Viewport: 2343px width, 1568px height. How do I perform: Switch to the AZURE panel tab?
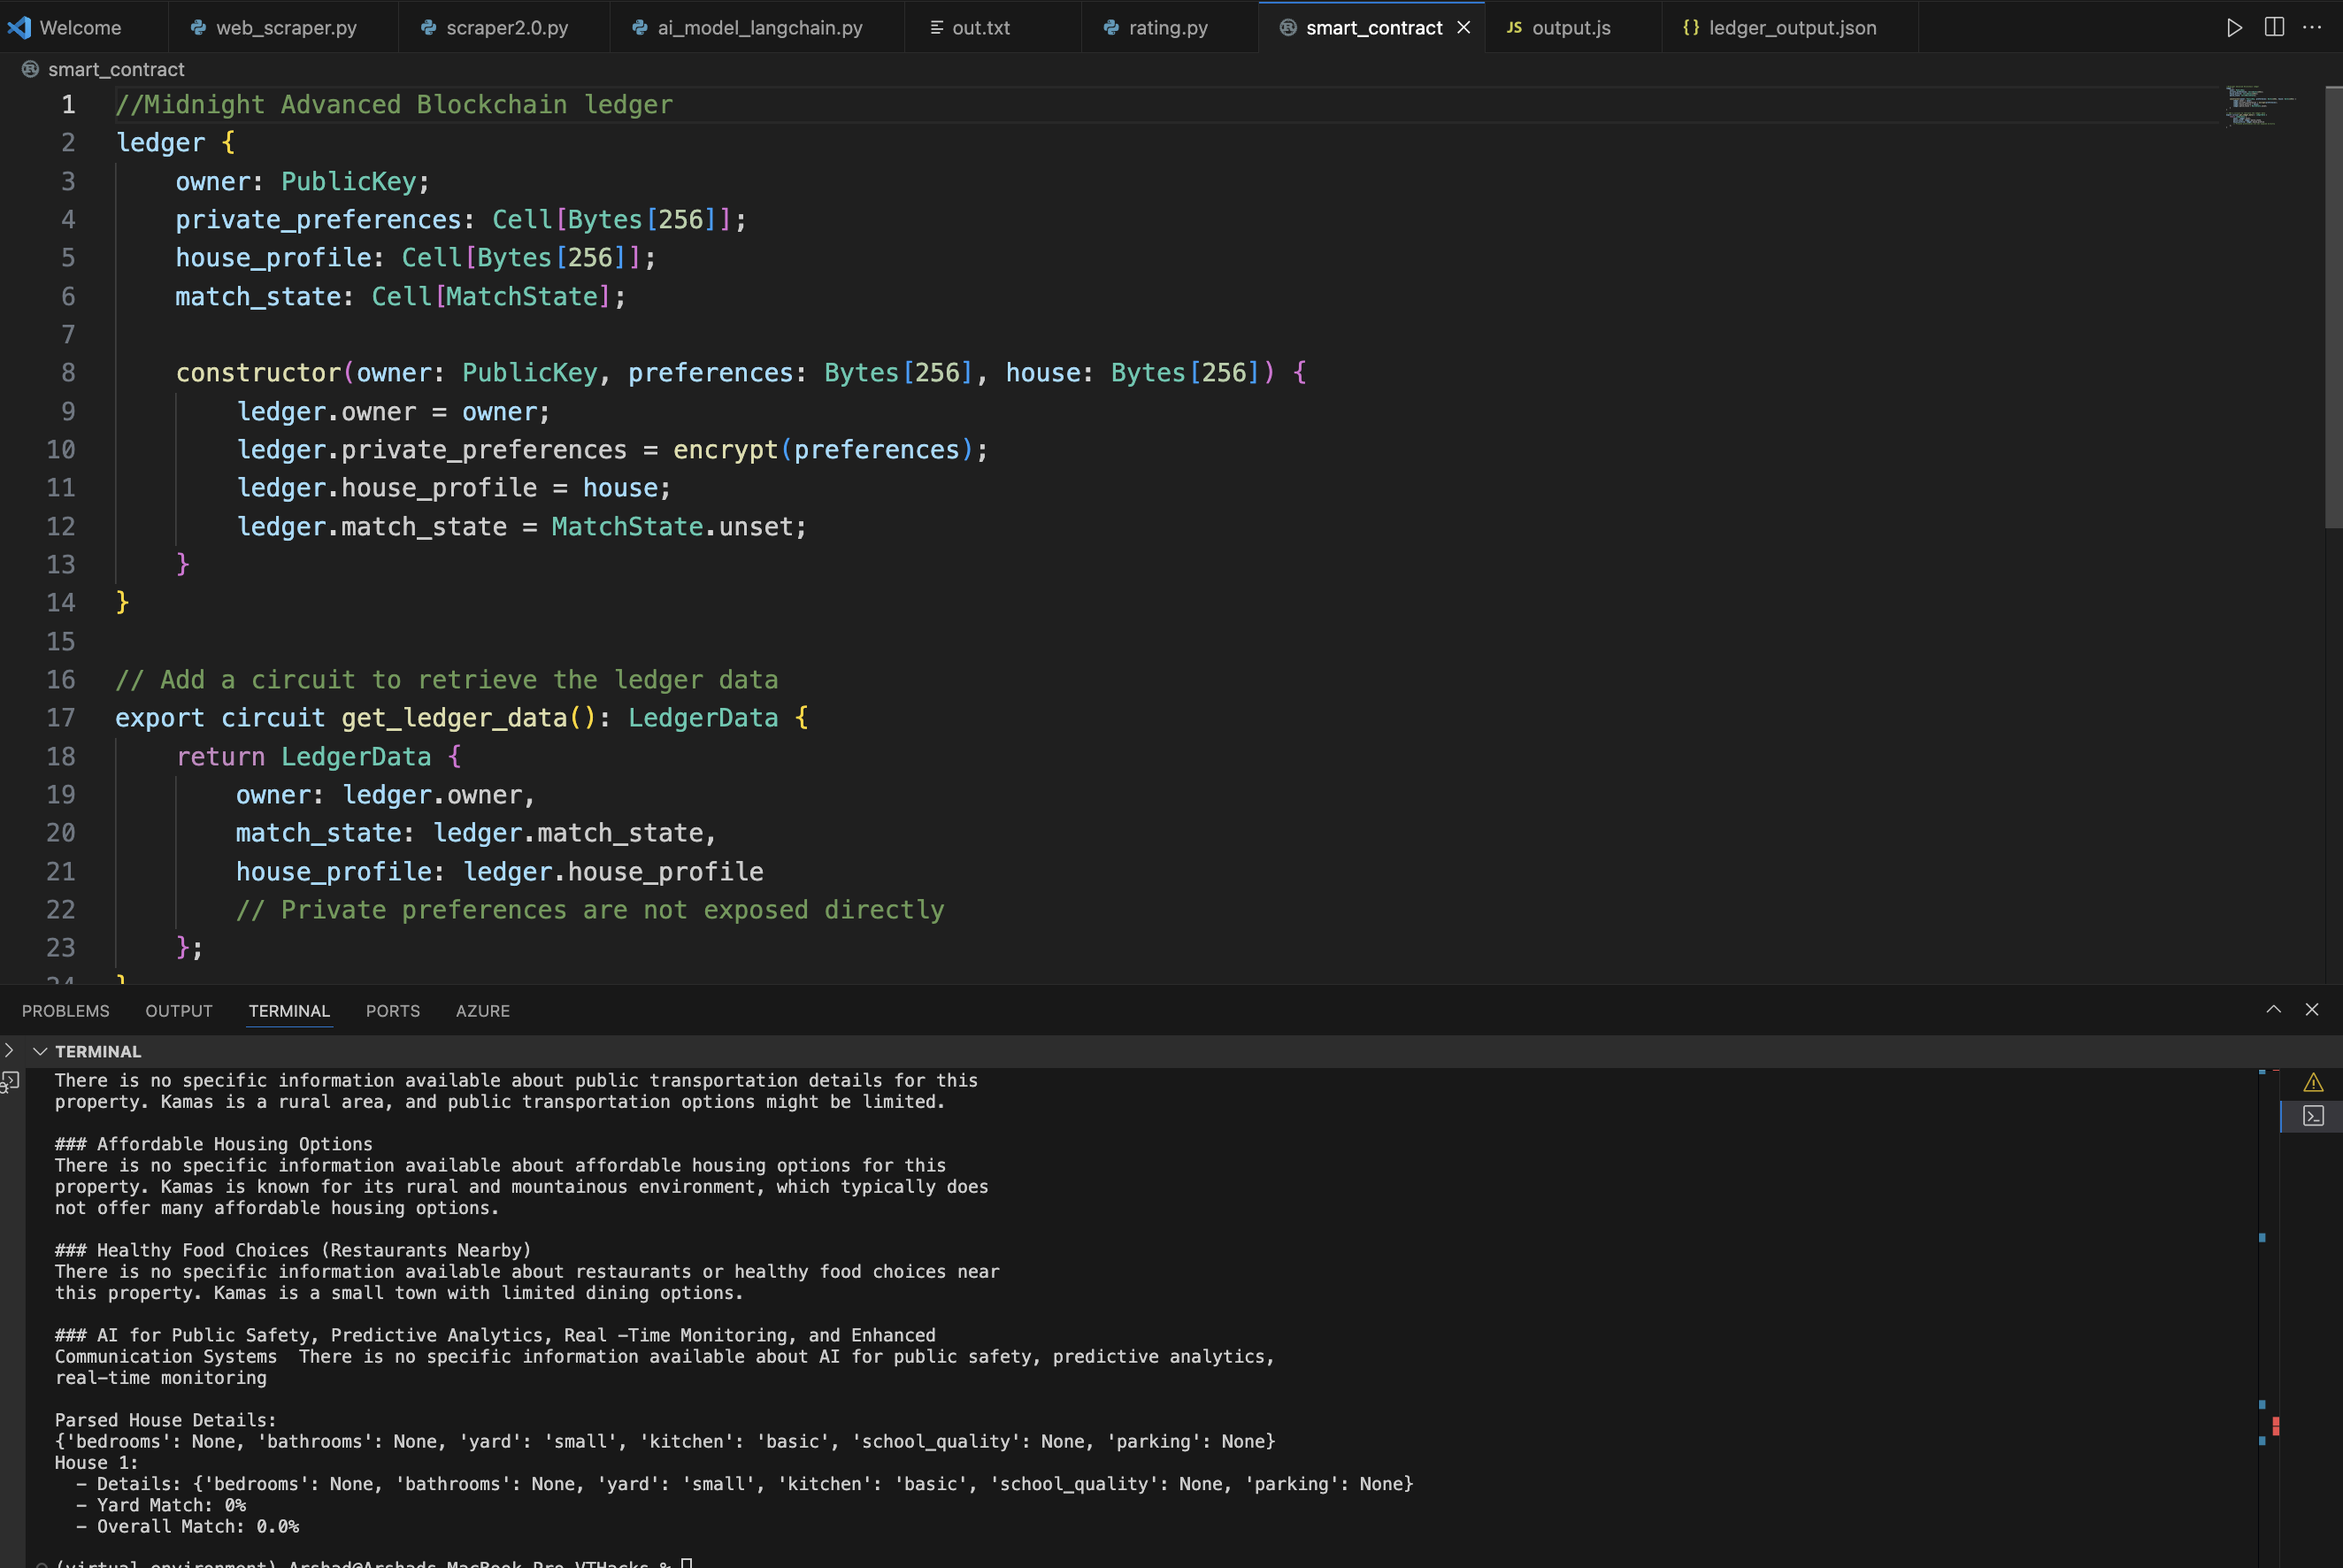(483, 1011)
